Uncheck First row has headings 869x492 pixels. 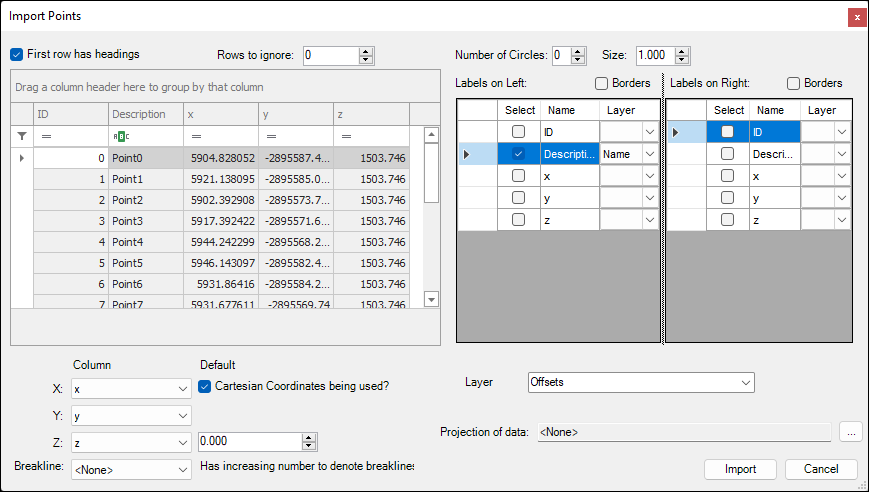(x=16, y=54)
